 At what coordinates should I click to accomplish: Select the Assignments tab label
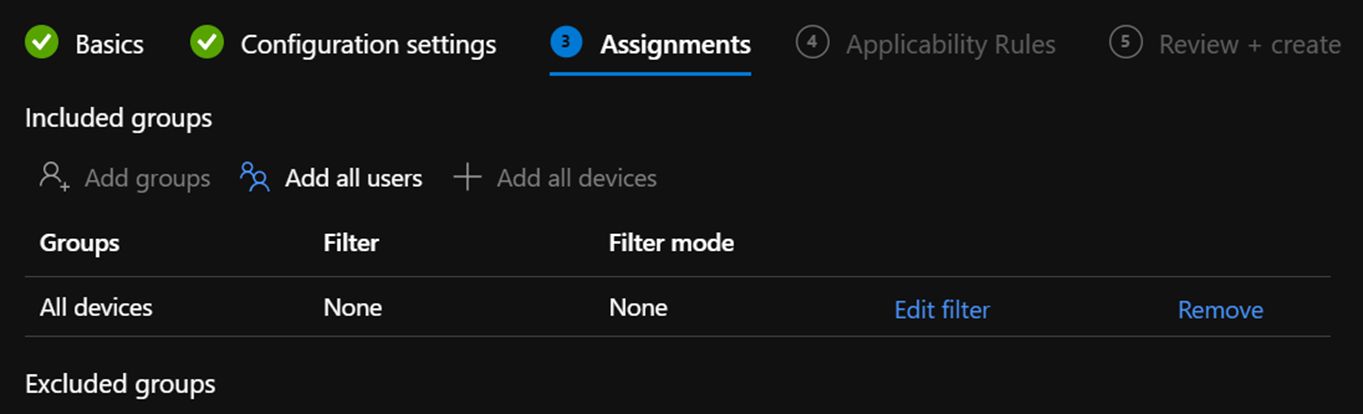[675, 44]
